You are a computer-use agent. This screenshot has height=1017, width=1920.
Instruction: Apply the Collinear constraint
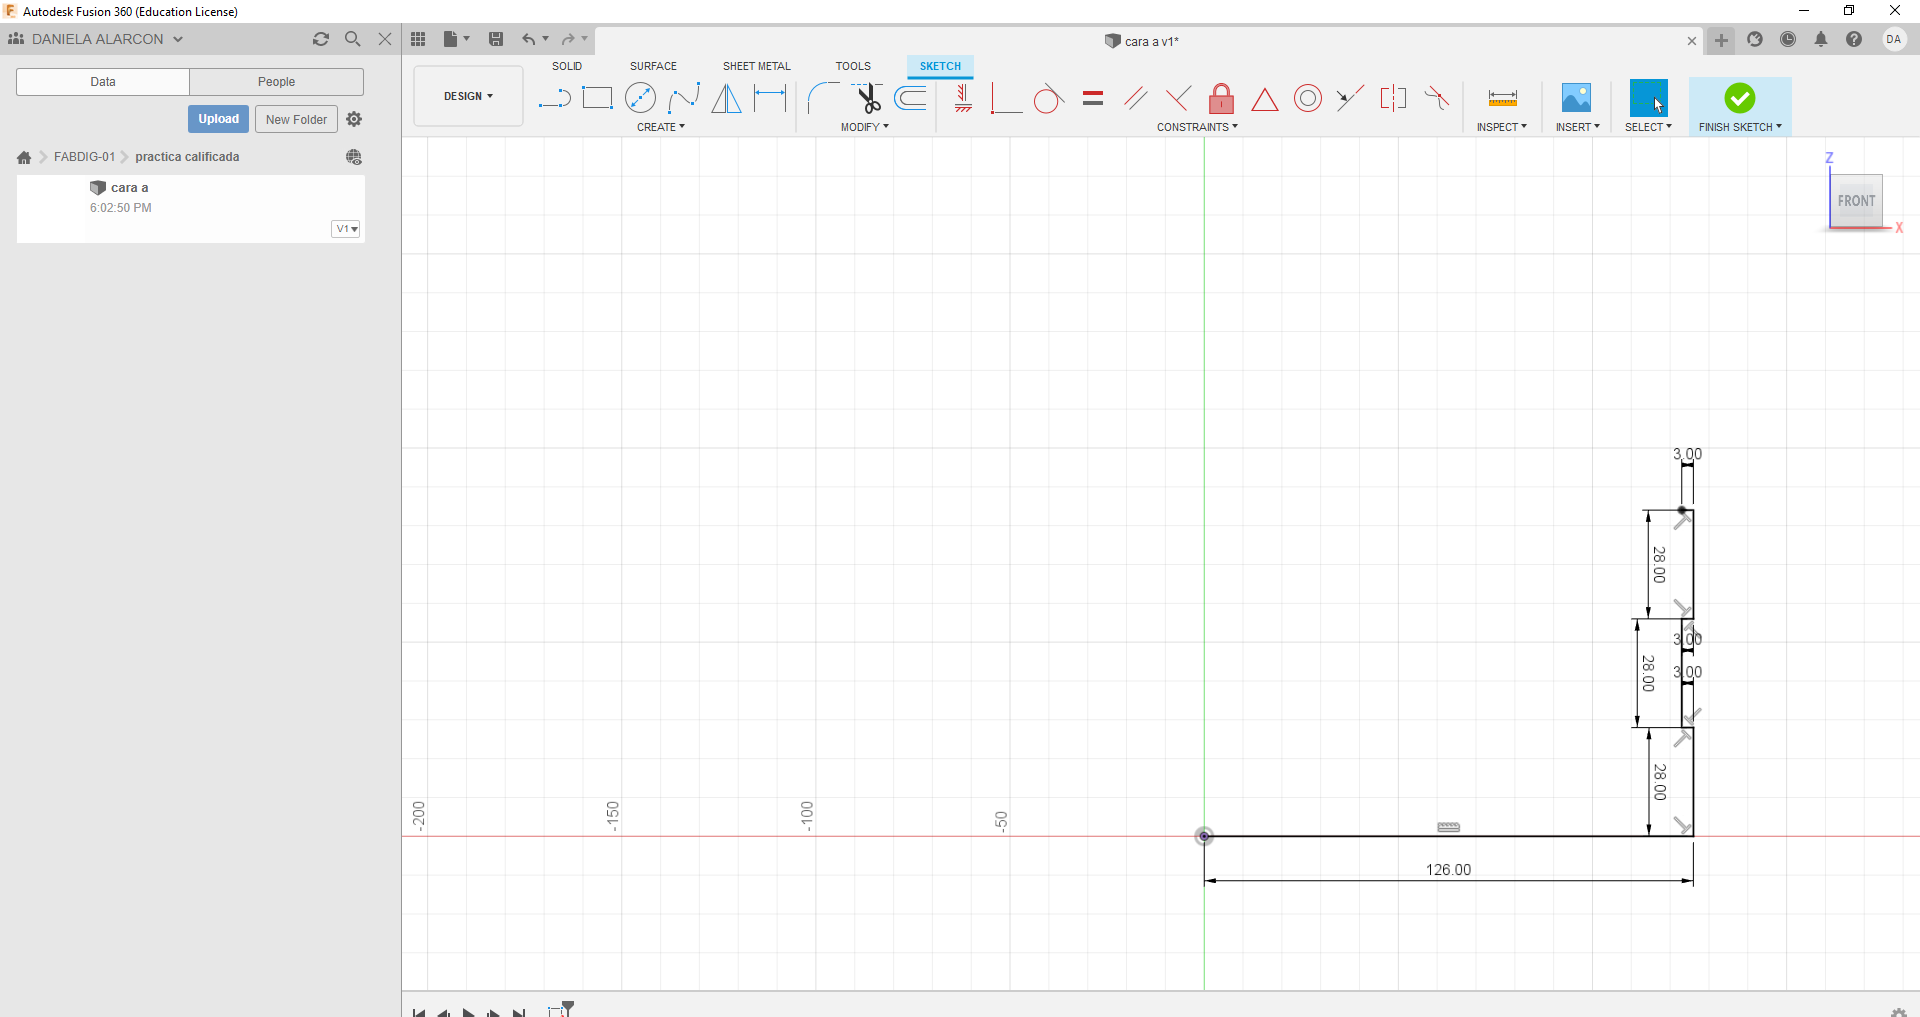click(1350, 98)
